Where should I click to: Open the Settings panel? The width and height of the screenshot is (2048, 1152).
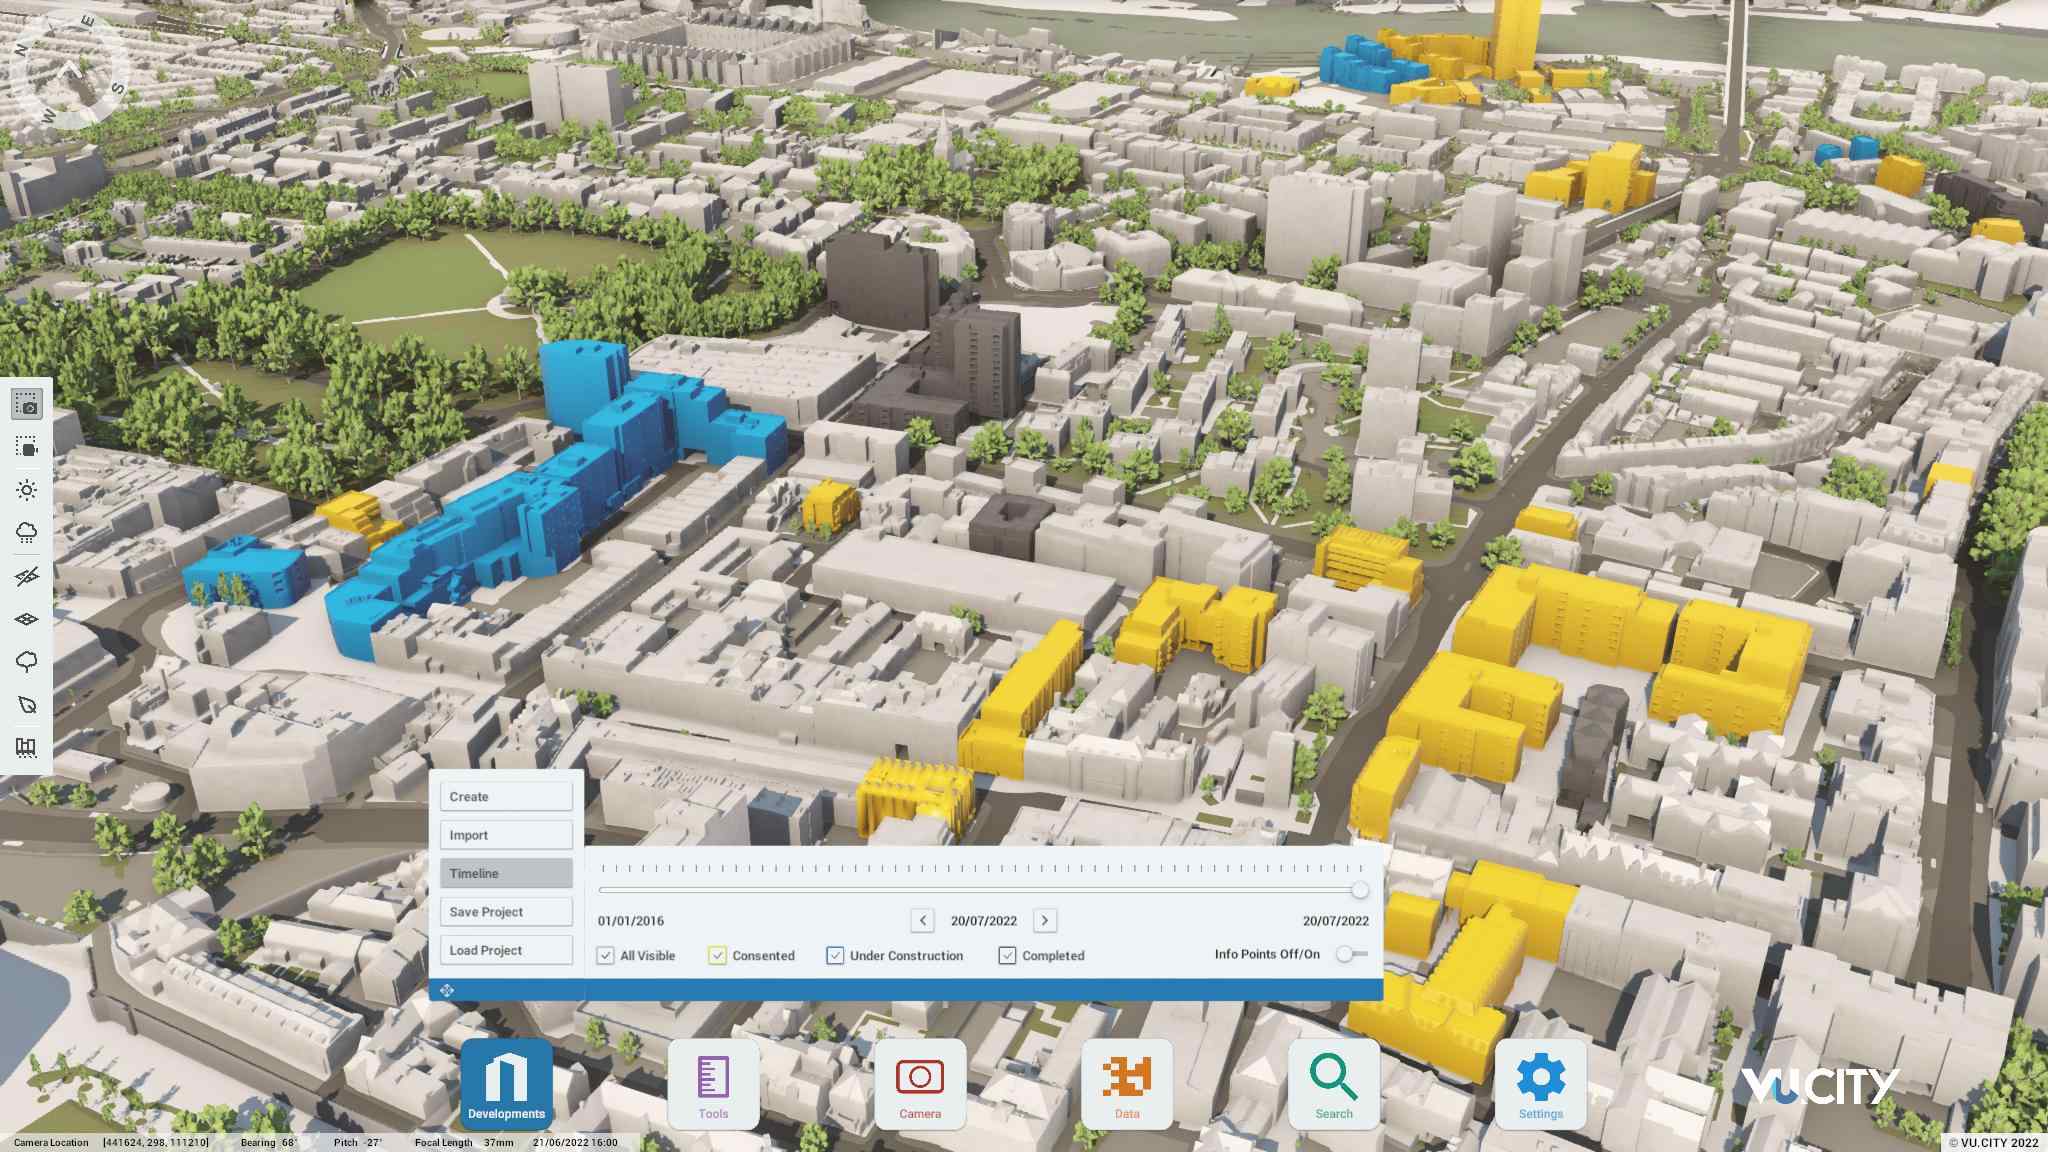pyautogui.click(x=1540, y=1083)
